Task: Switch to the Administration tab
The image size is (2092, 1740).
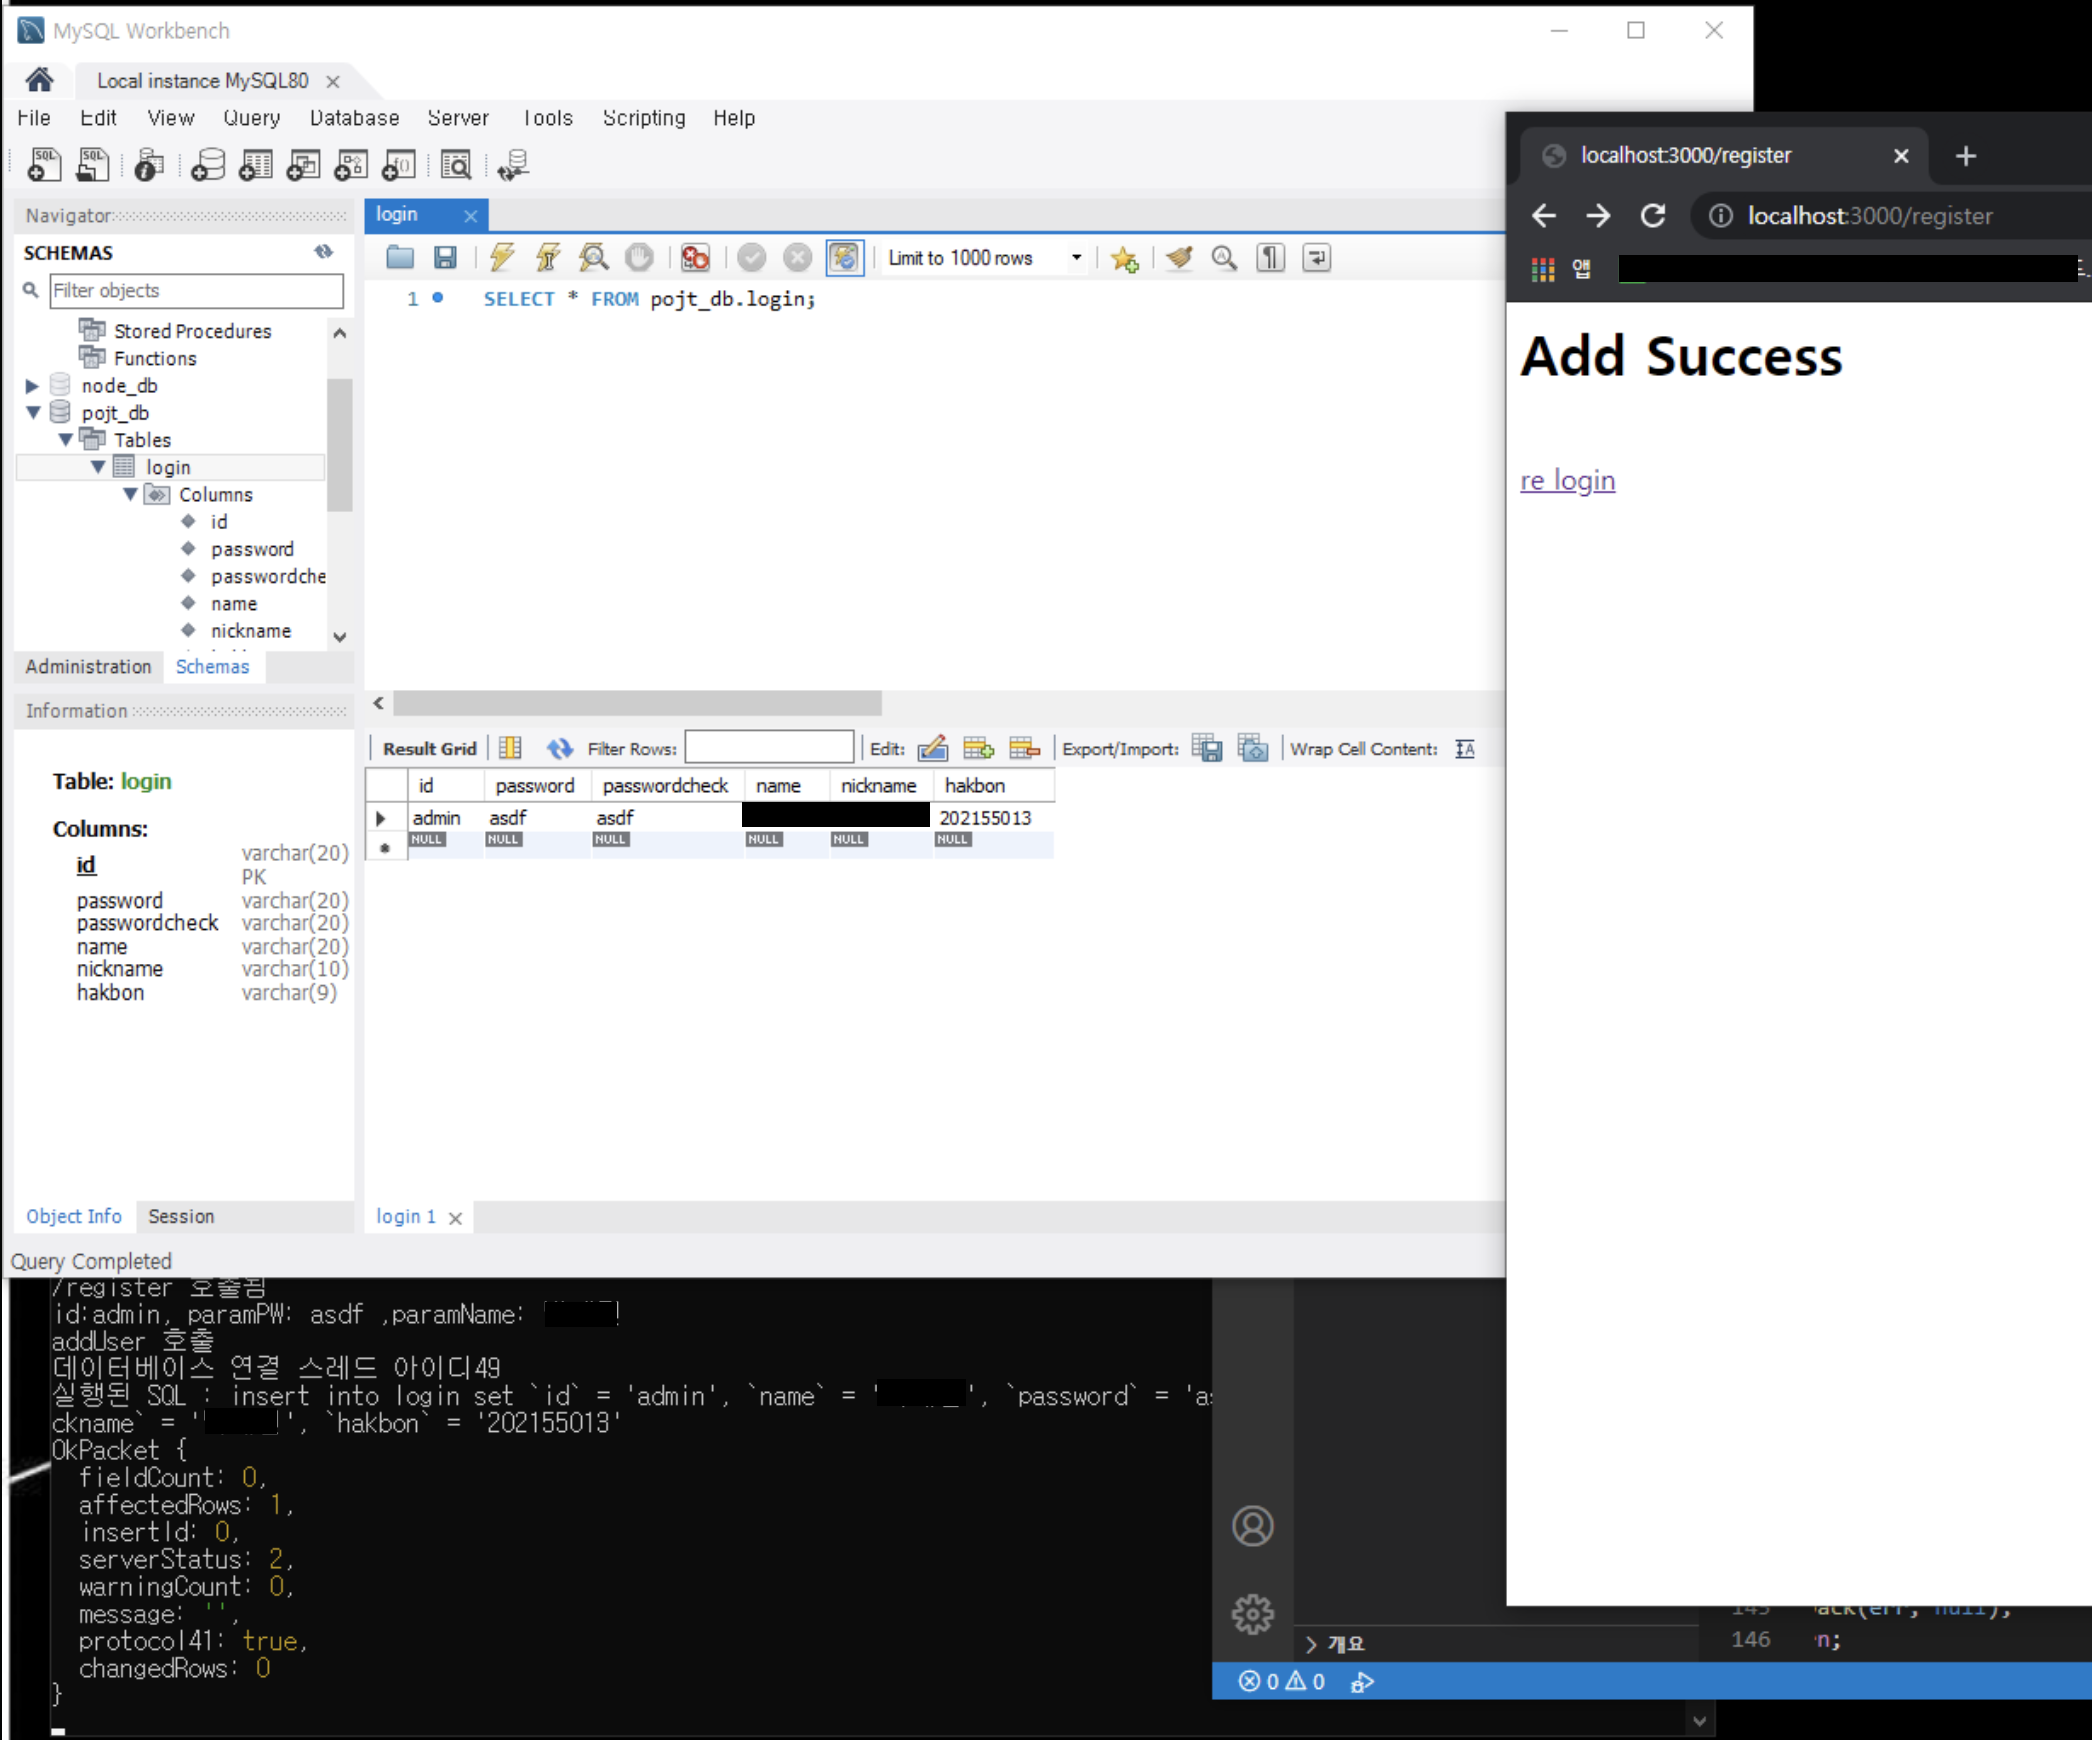Action: tap(88, 666)
